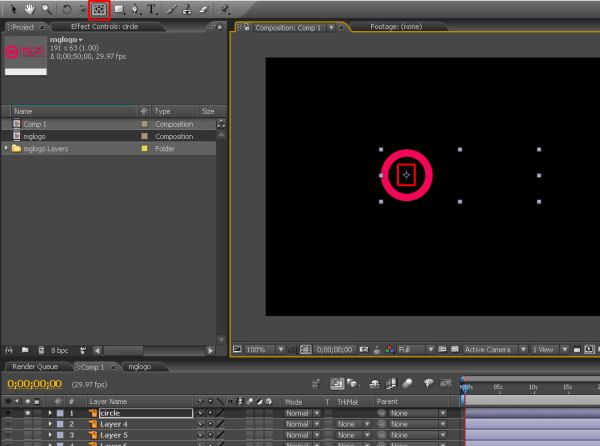This screenshot has height=446, width=600.
Task: Enable Motion Blur timeline switch
Action: [x=407, y=383]
